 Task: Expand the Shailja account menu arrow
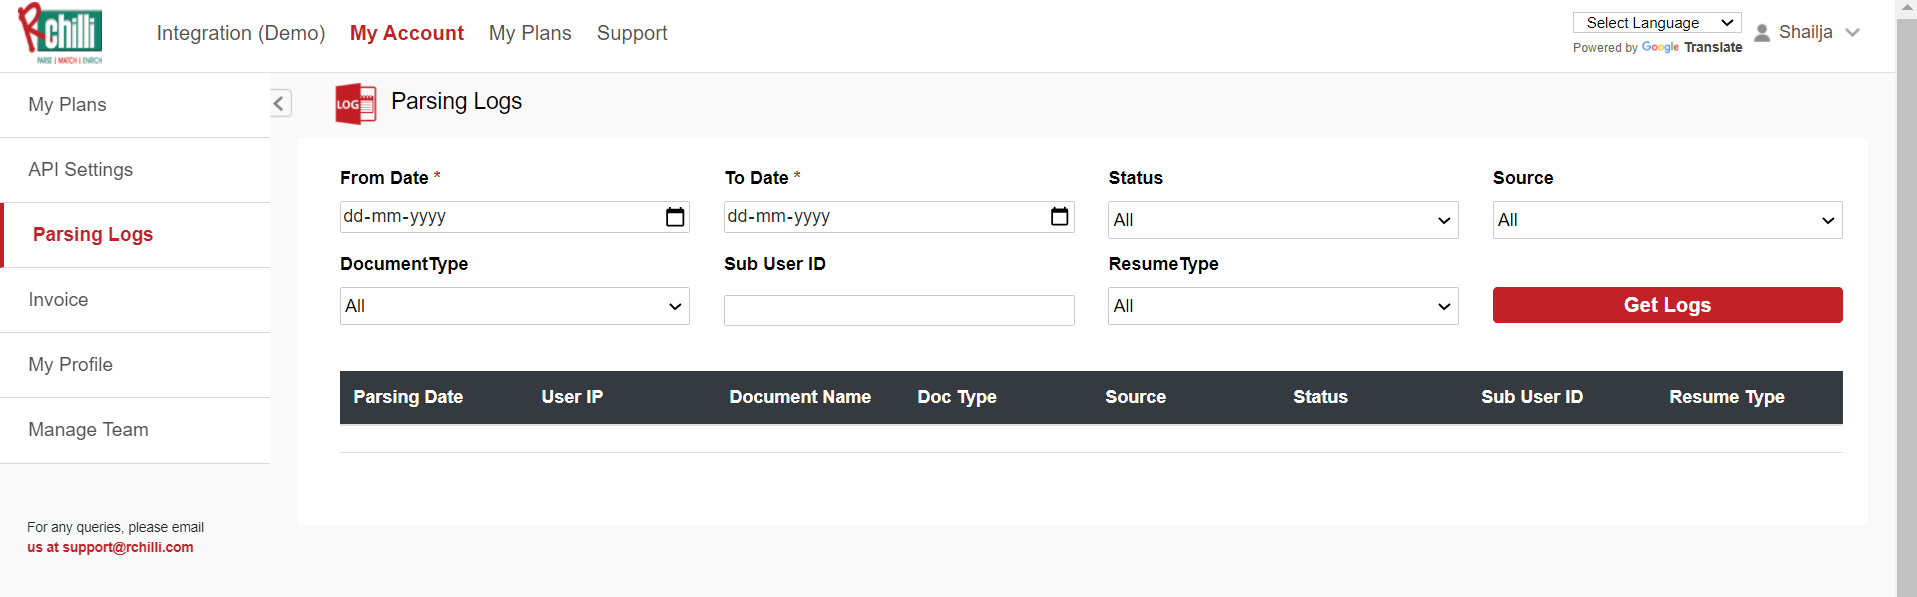[x=1852, y=33]
